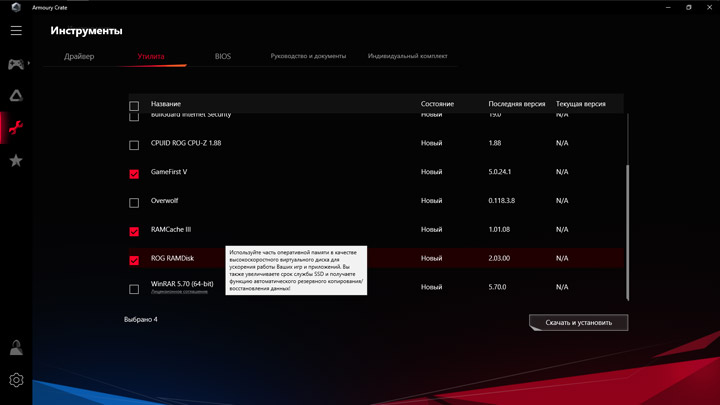
Task: Open the hamburger navigation menu
Action: [16, 30]
